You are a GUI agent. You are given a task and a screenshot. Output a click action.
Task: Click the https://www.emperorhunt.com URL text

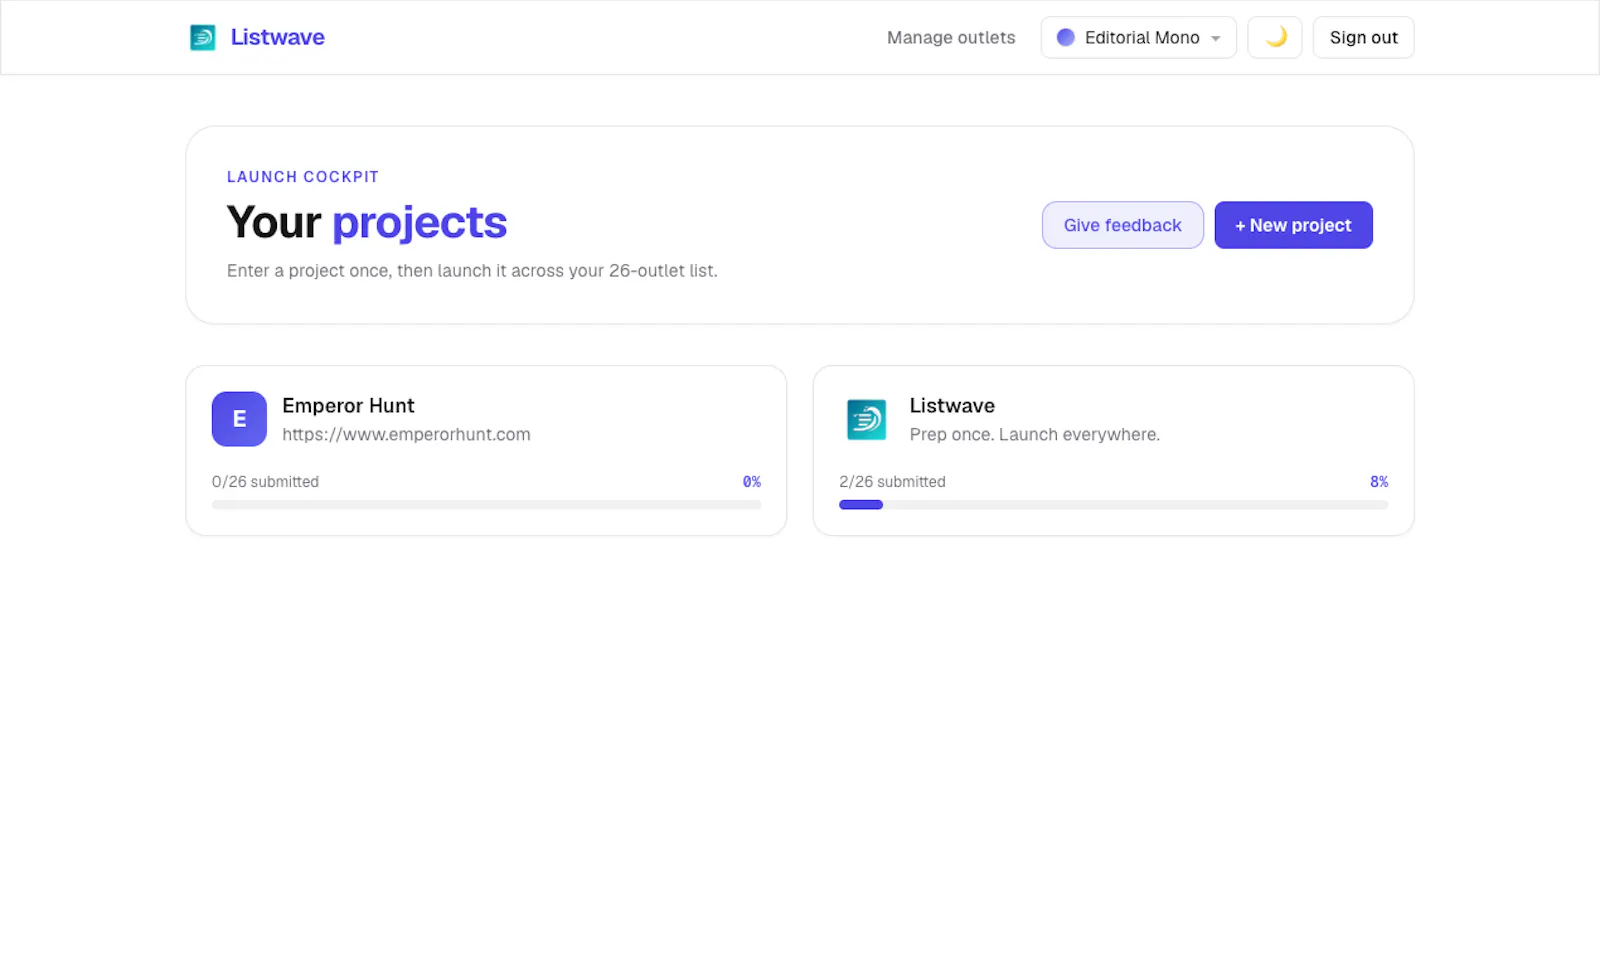406,434
